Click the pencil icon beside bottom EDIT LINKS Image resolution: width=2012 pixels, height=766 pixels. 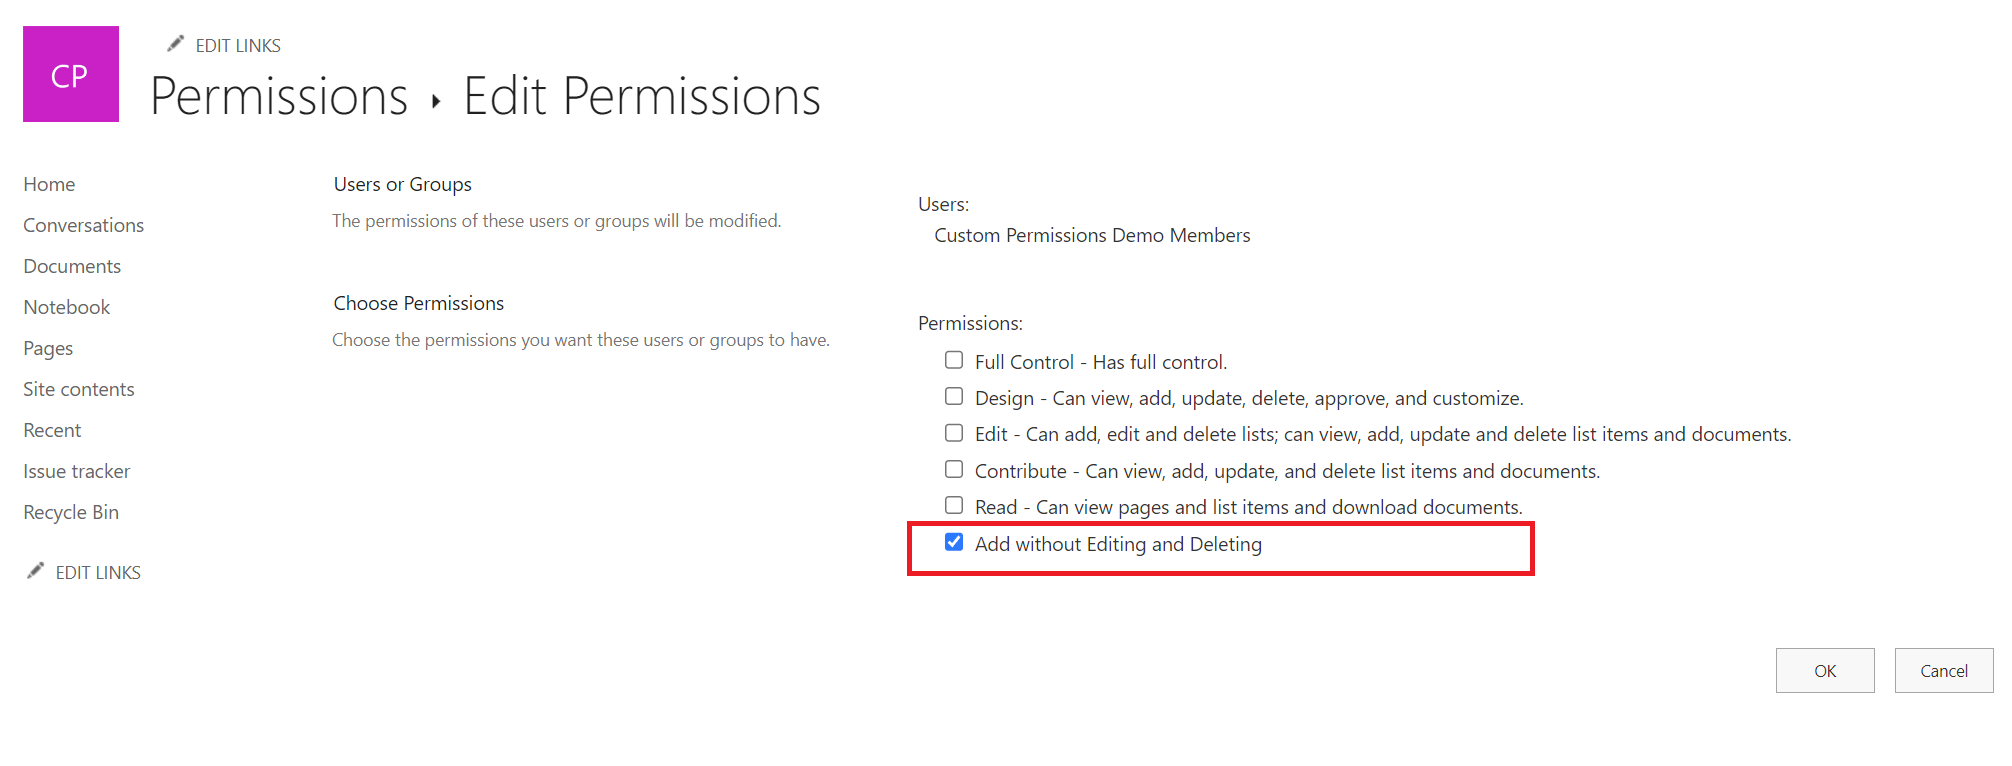tap(35, 569)
